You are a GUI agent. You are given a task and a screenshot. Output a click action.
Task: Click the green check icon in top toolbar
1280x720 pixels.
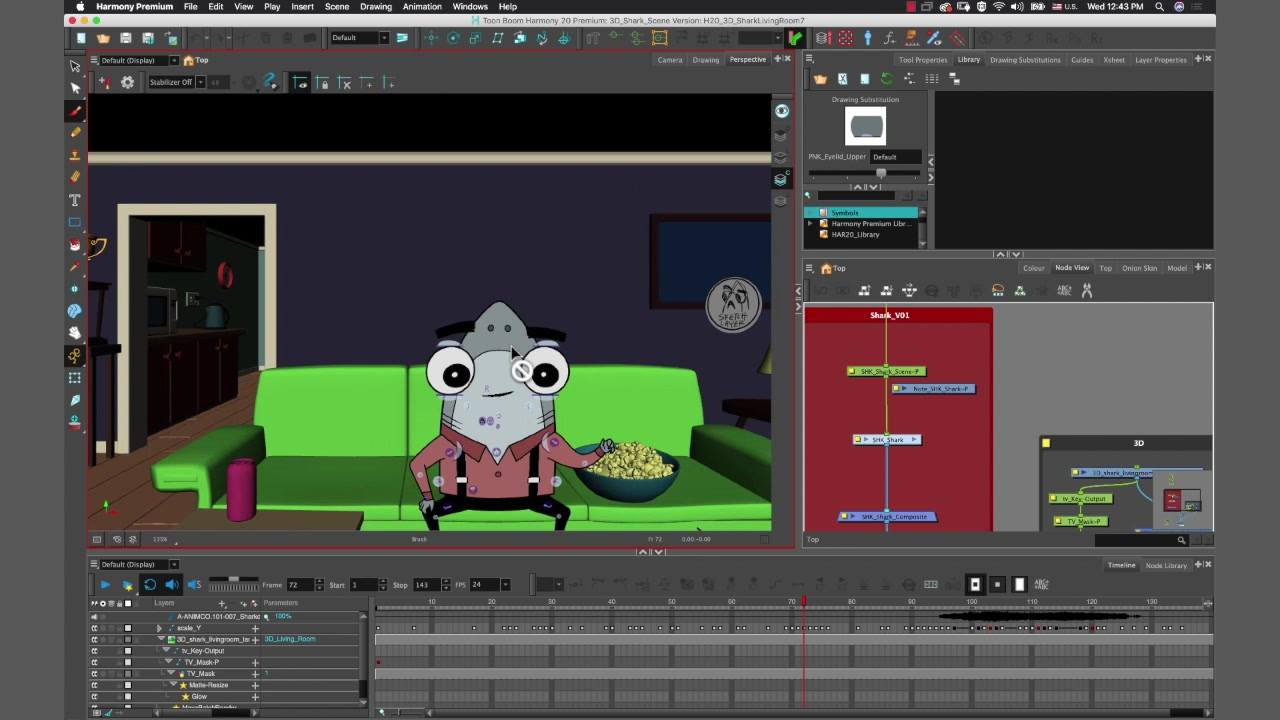[x=795, y=38]
